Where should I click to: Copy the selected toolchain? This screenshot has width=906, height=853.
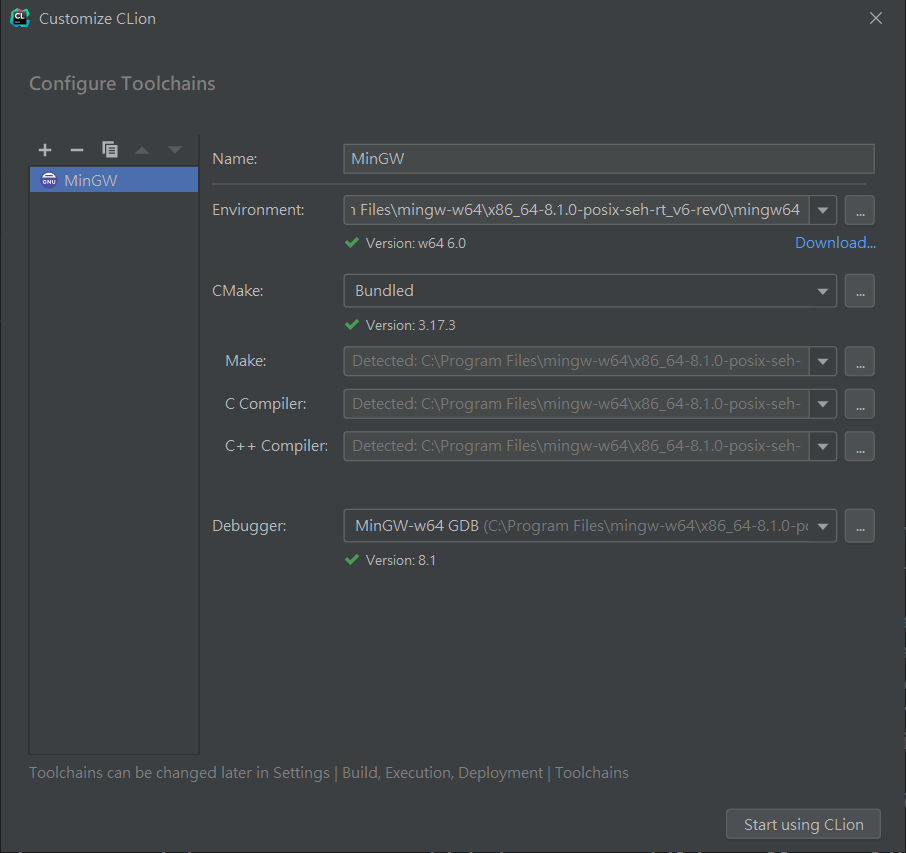coord(110,150)
